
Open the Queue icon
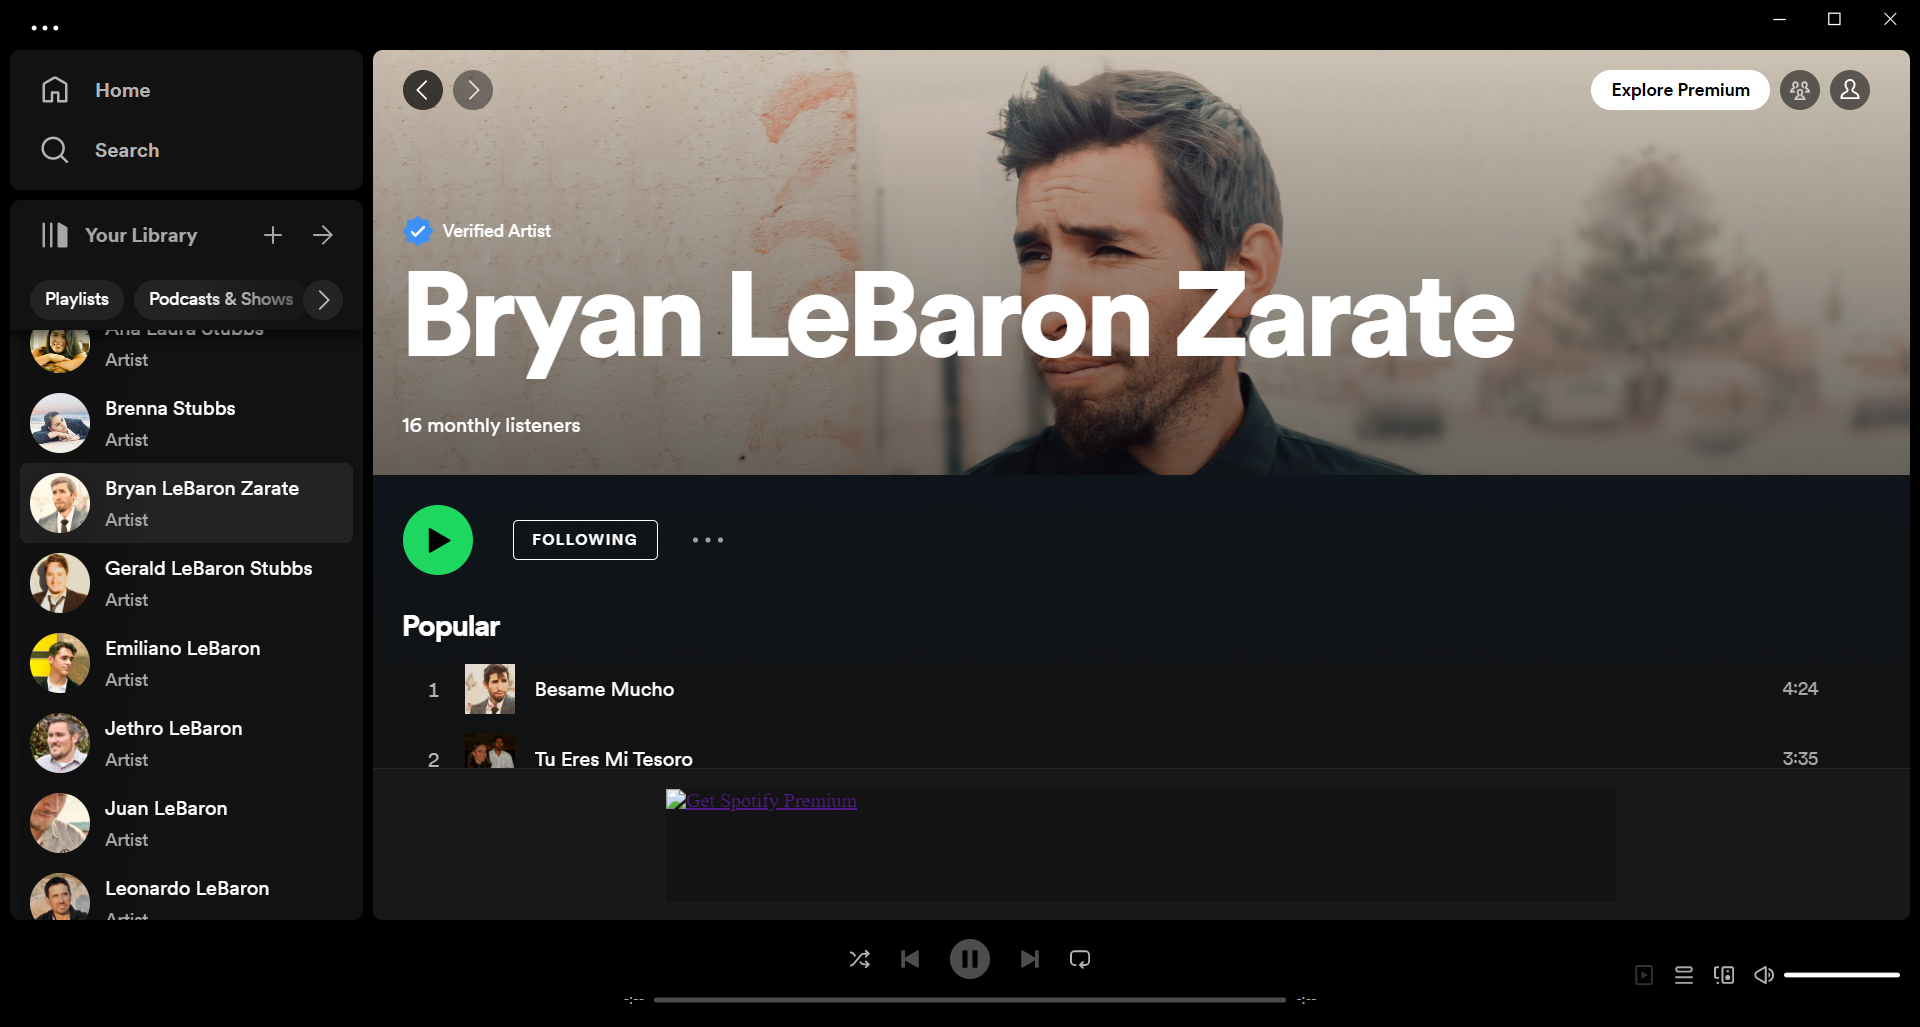pos(1684,975)
